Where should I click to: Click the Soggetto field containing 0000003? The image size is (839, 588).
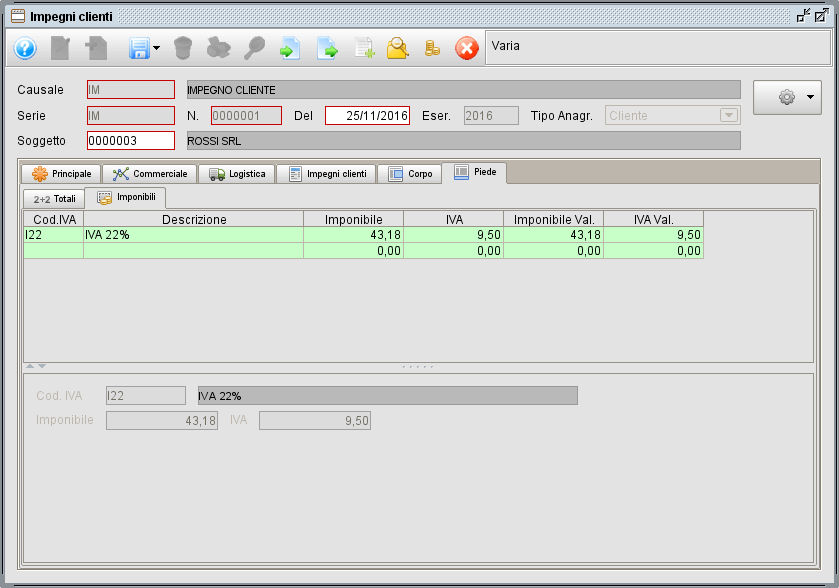coord(130,140)
